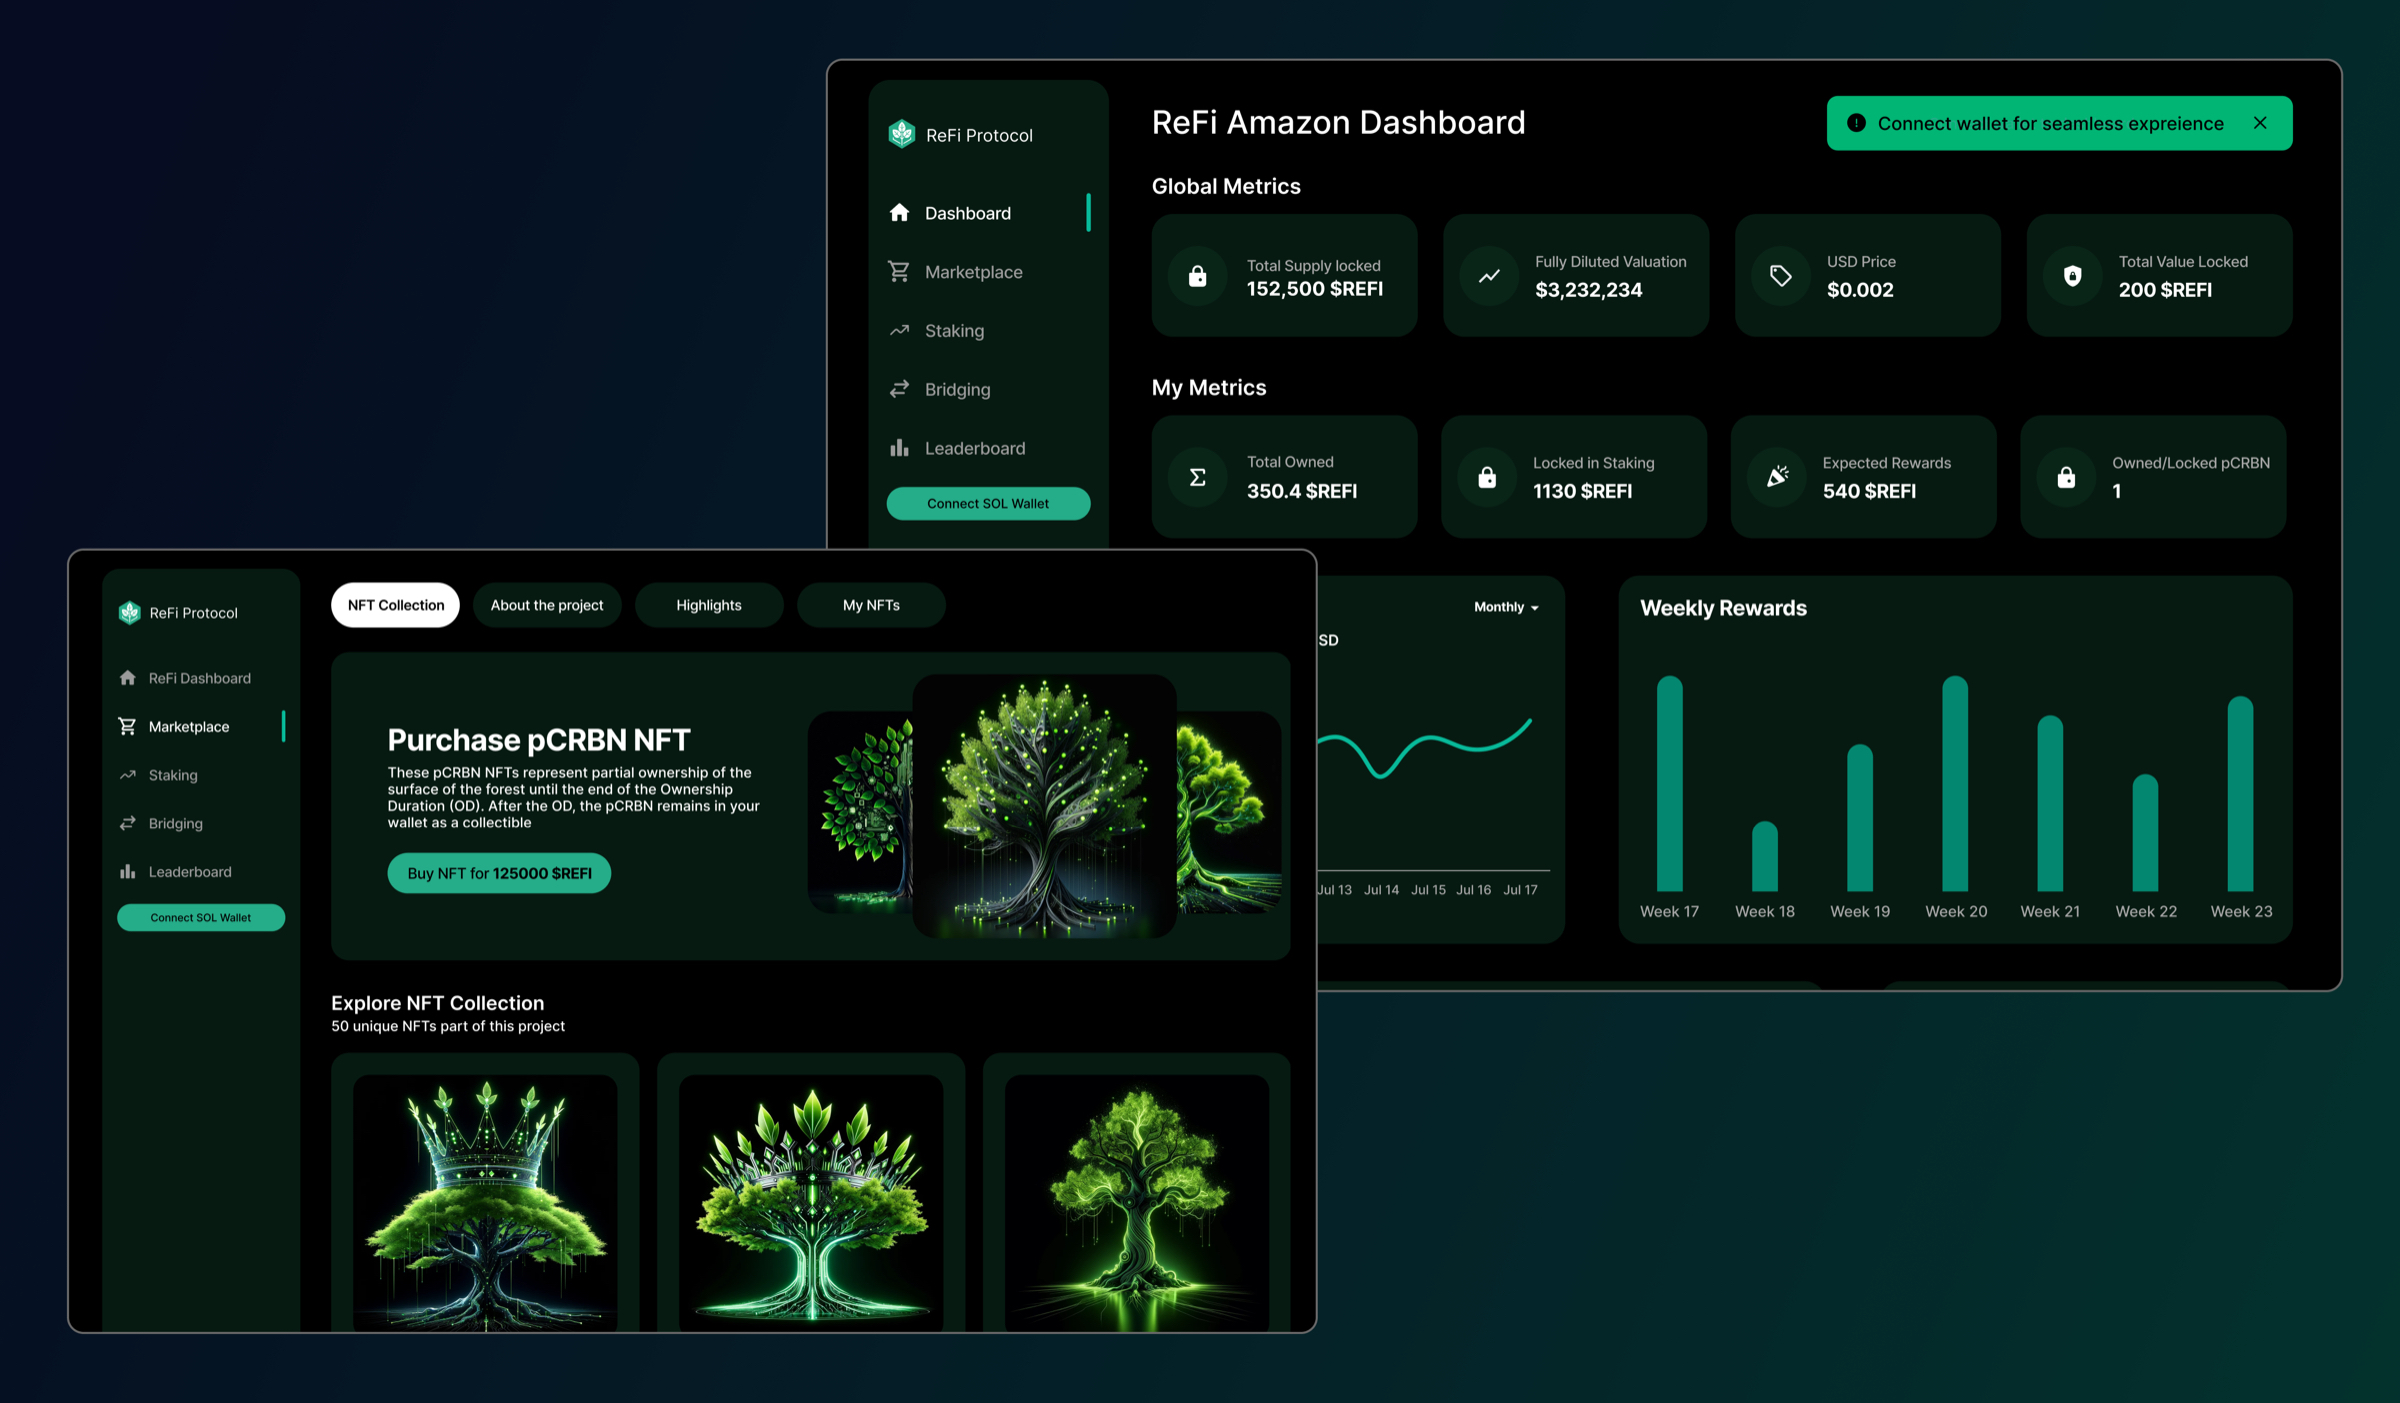Click Leaderboard bars icon in Dashboard window sidebar
Screen dimensions: 2400x1403
[899, 448]
